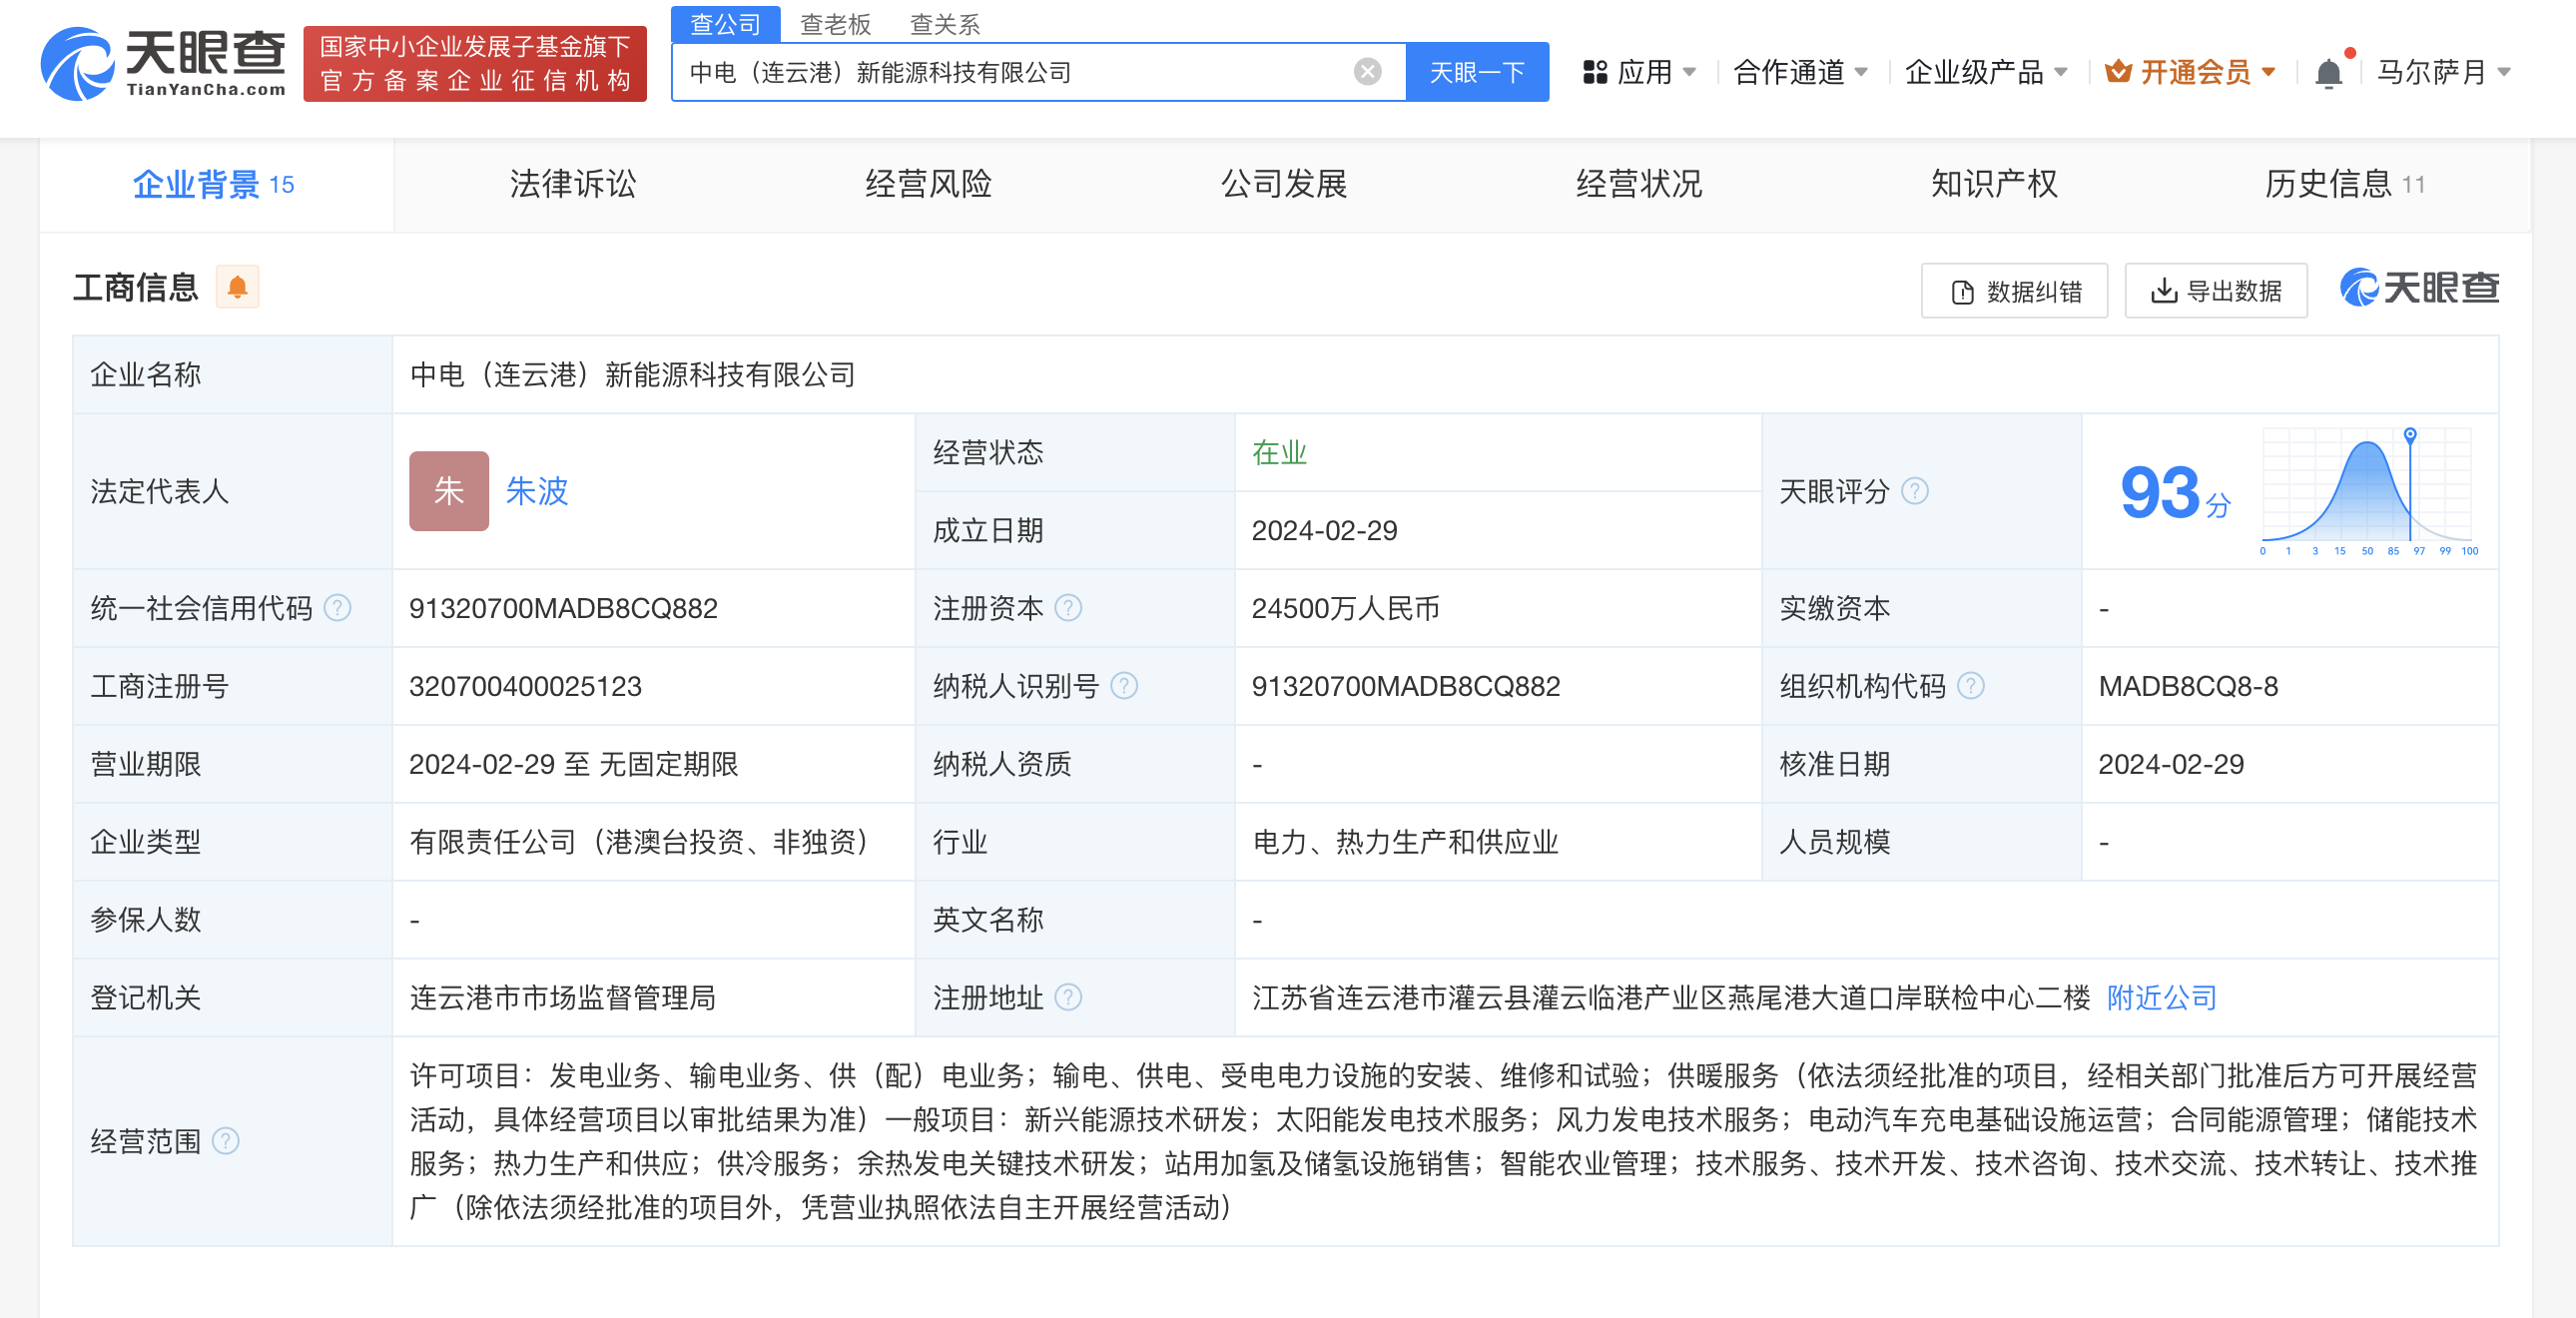Switch to the 历史信息 tab
The width and height of the screenshot is (2576, 1318).
click(2330, 184)
